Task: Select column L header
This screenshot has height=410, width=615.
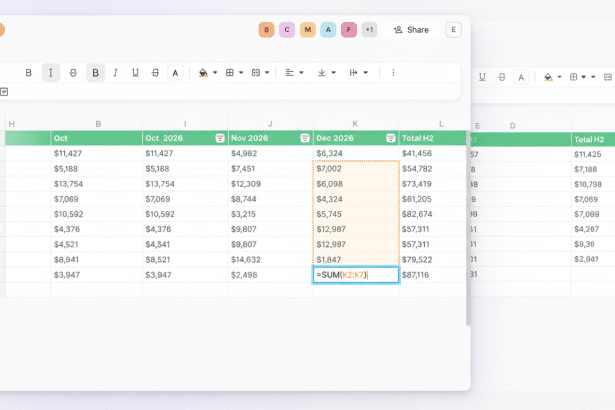Action: 441,124
